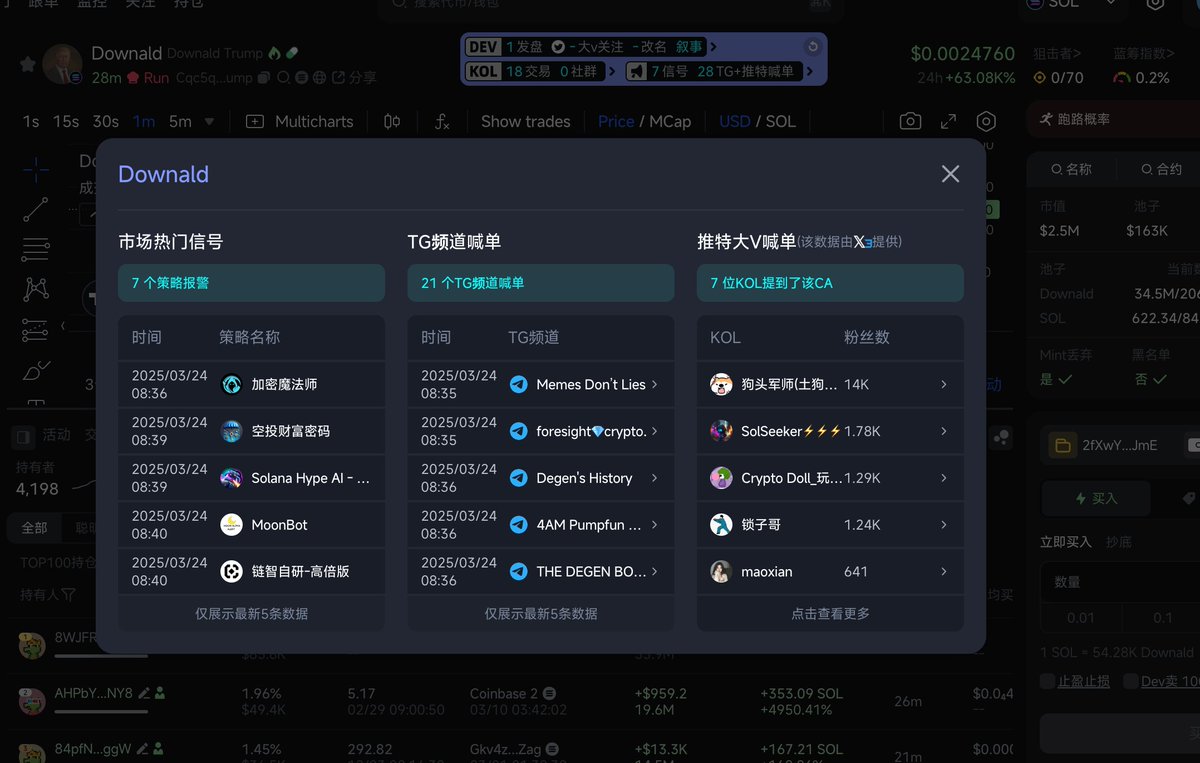Image resolution: width=1200 pixels, height=763 pixels.
Task: Select the 30s timeframe
Action: pos(106,121)
